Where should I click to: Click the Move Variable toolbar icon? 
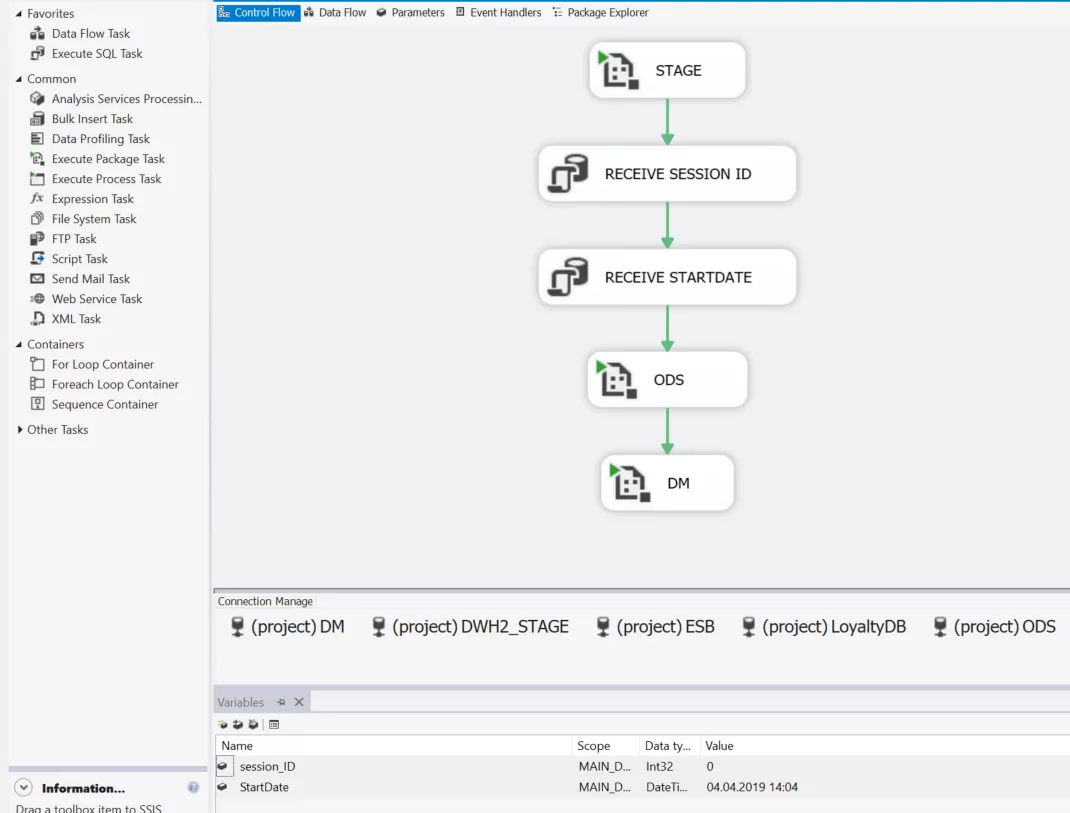pos(237,724)
